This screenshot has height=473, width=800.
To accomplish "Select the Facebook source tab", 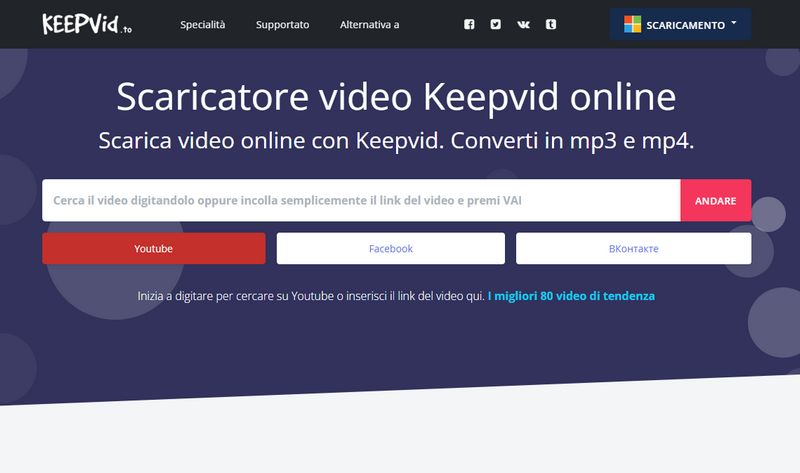I will pos(390,248).
